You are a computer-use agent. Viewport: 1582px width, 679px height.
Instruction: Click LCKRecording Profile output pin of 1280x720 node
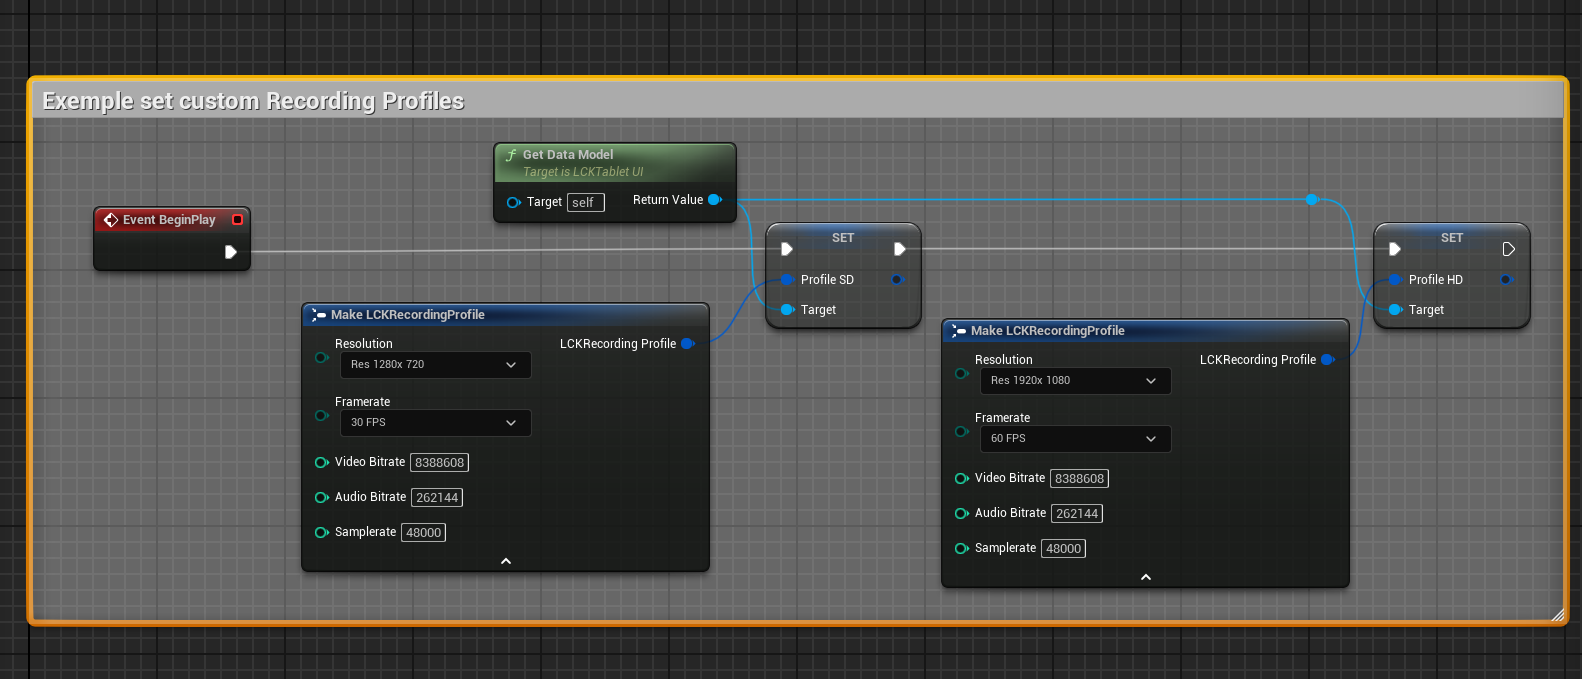coord(688,344)
